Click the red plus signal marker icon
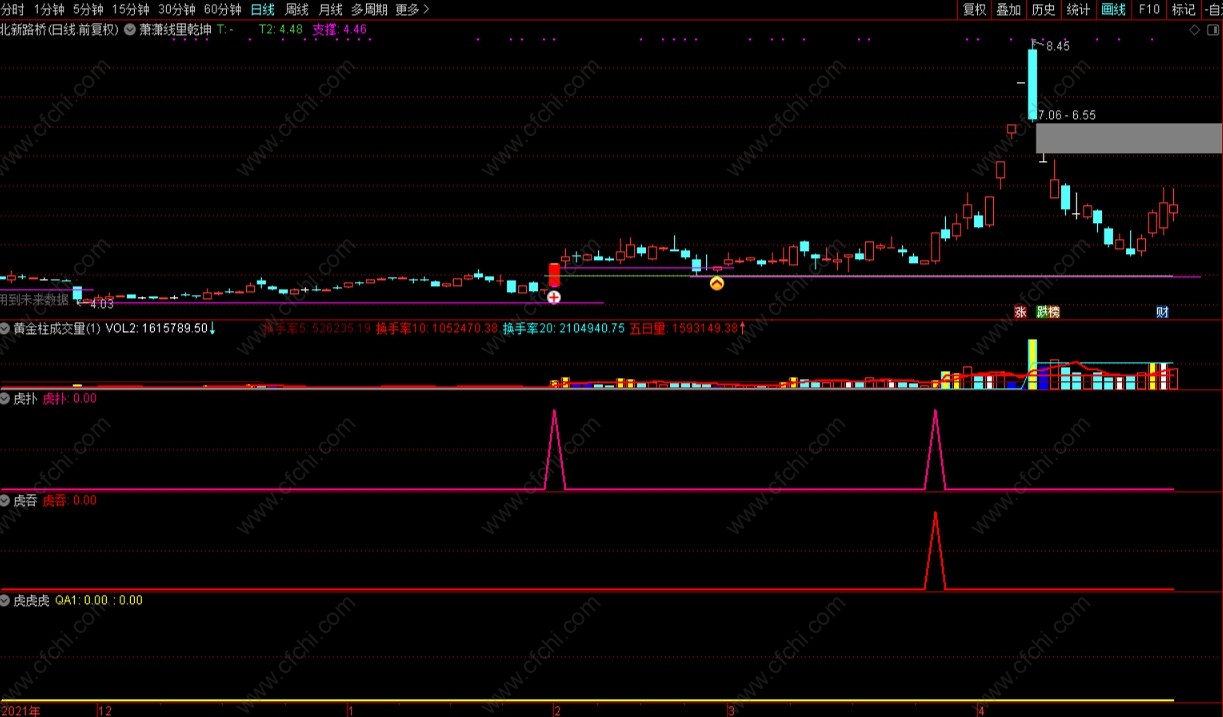 pos(553,297)
